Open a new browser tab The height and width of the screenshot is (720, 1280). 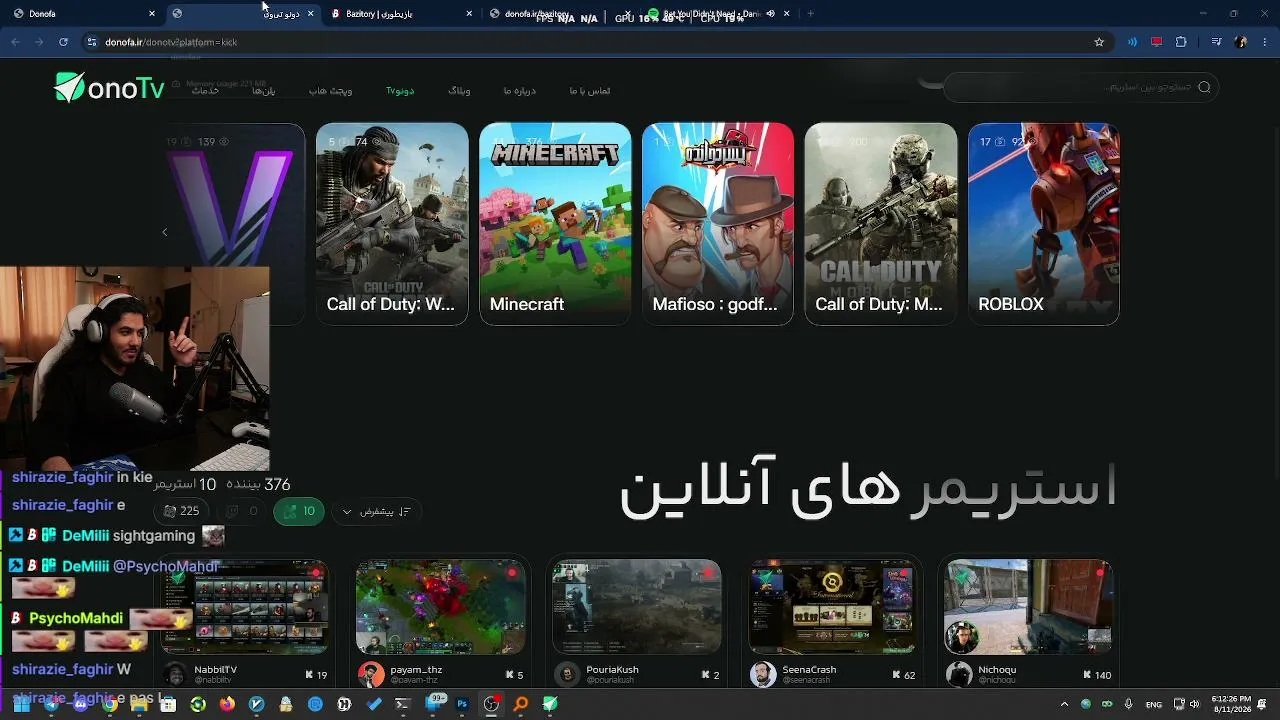tap(810, 14)
